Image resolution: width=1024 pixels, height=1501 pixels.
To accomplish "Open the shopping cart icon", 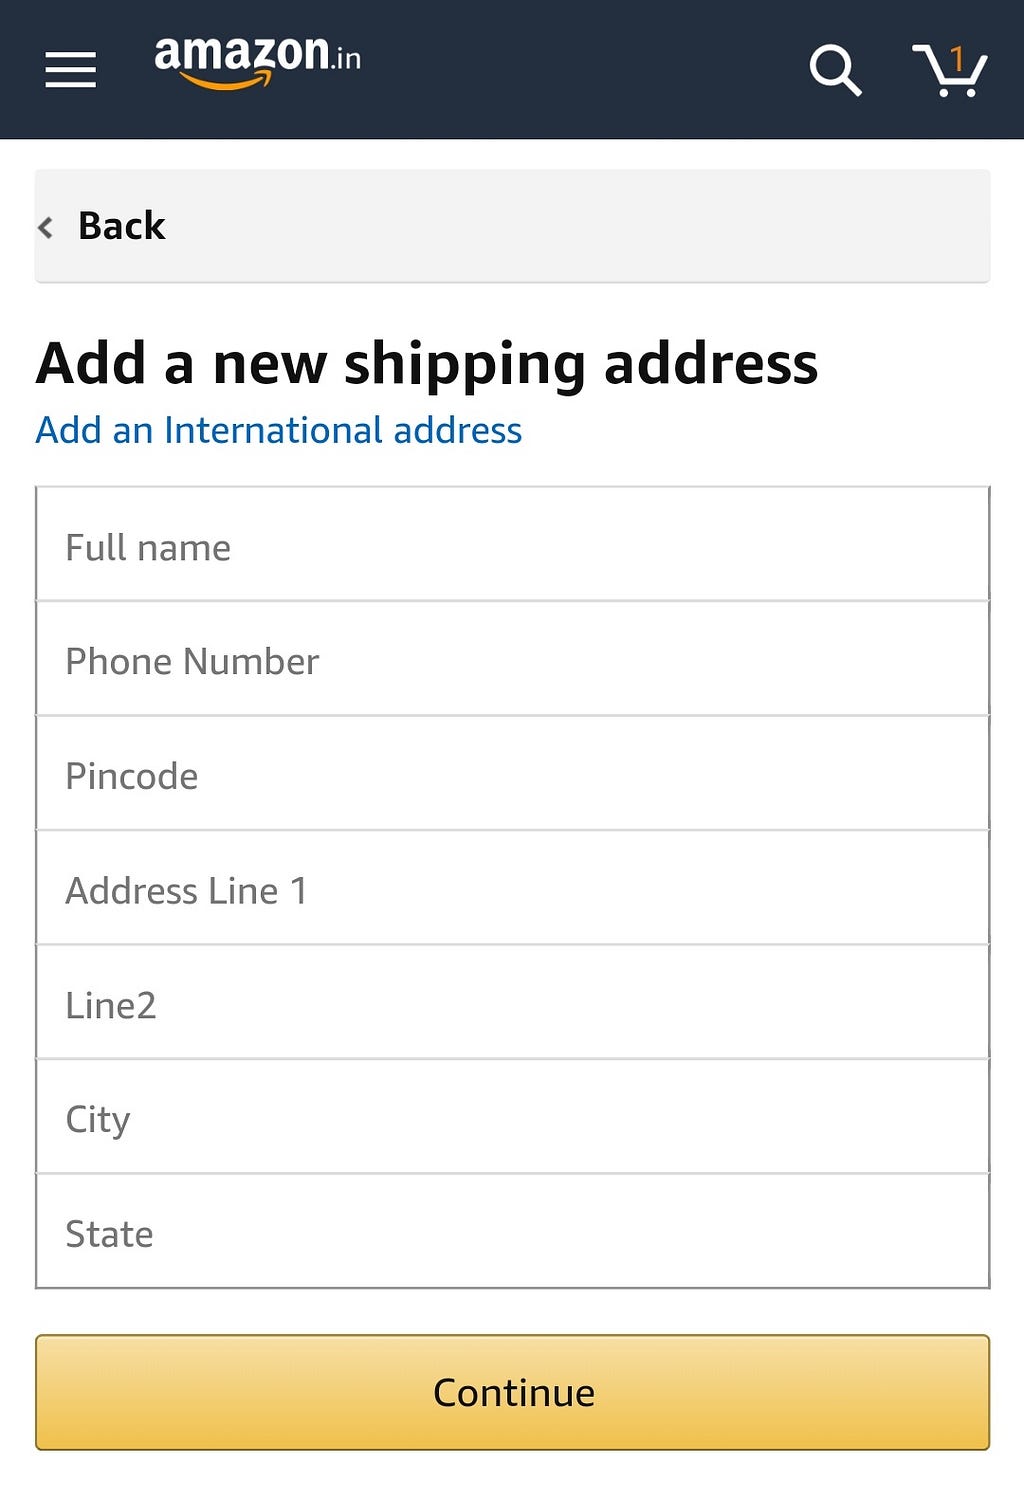I will click(948, 76).
